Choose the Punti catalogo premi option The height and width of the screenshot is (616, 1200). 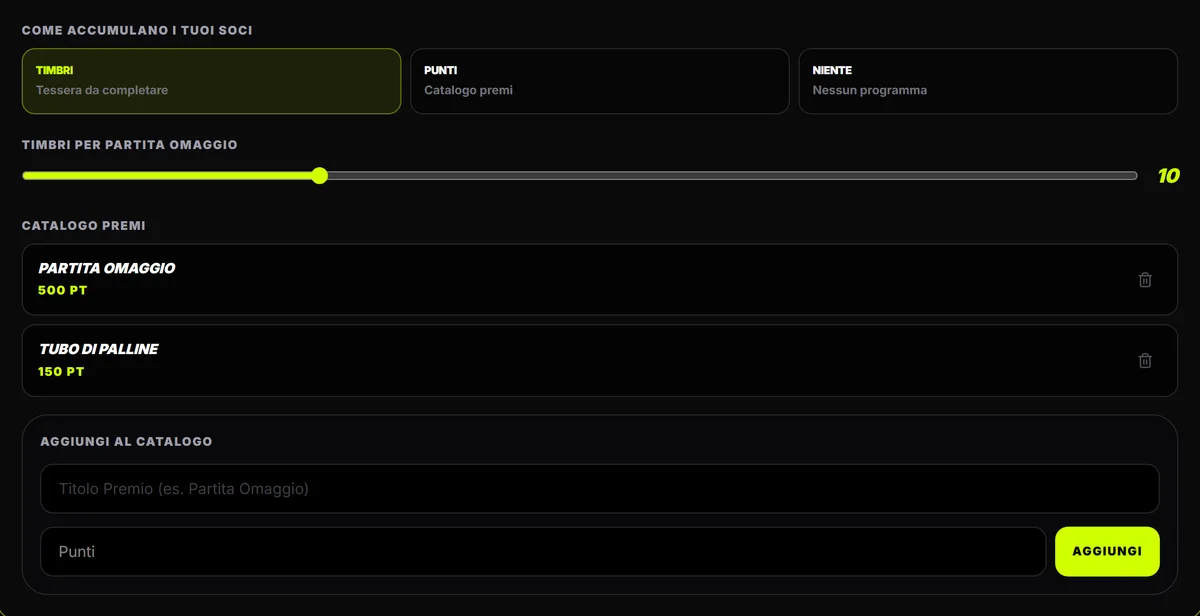point(599,81)
